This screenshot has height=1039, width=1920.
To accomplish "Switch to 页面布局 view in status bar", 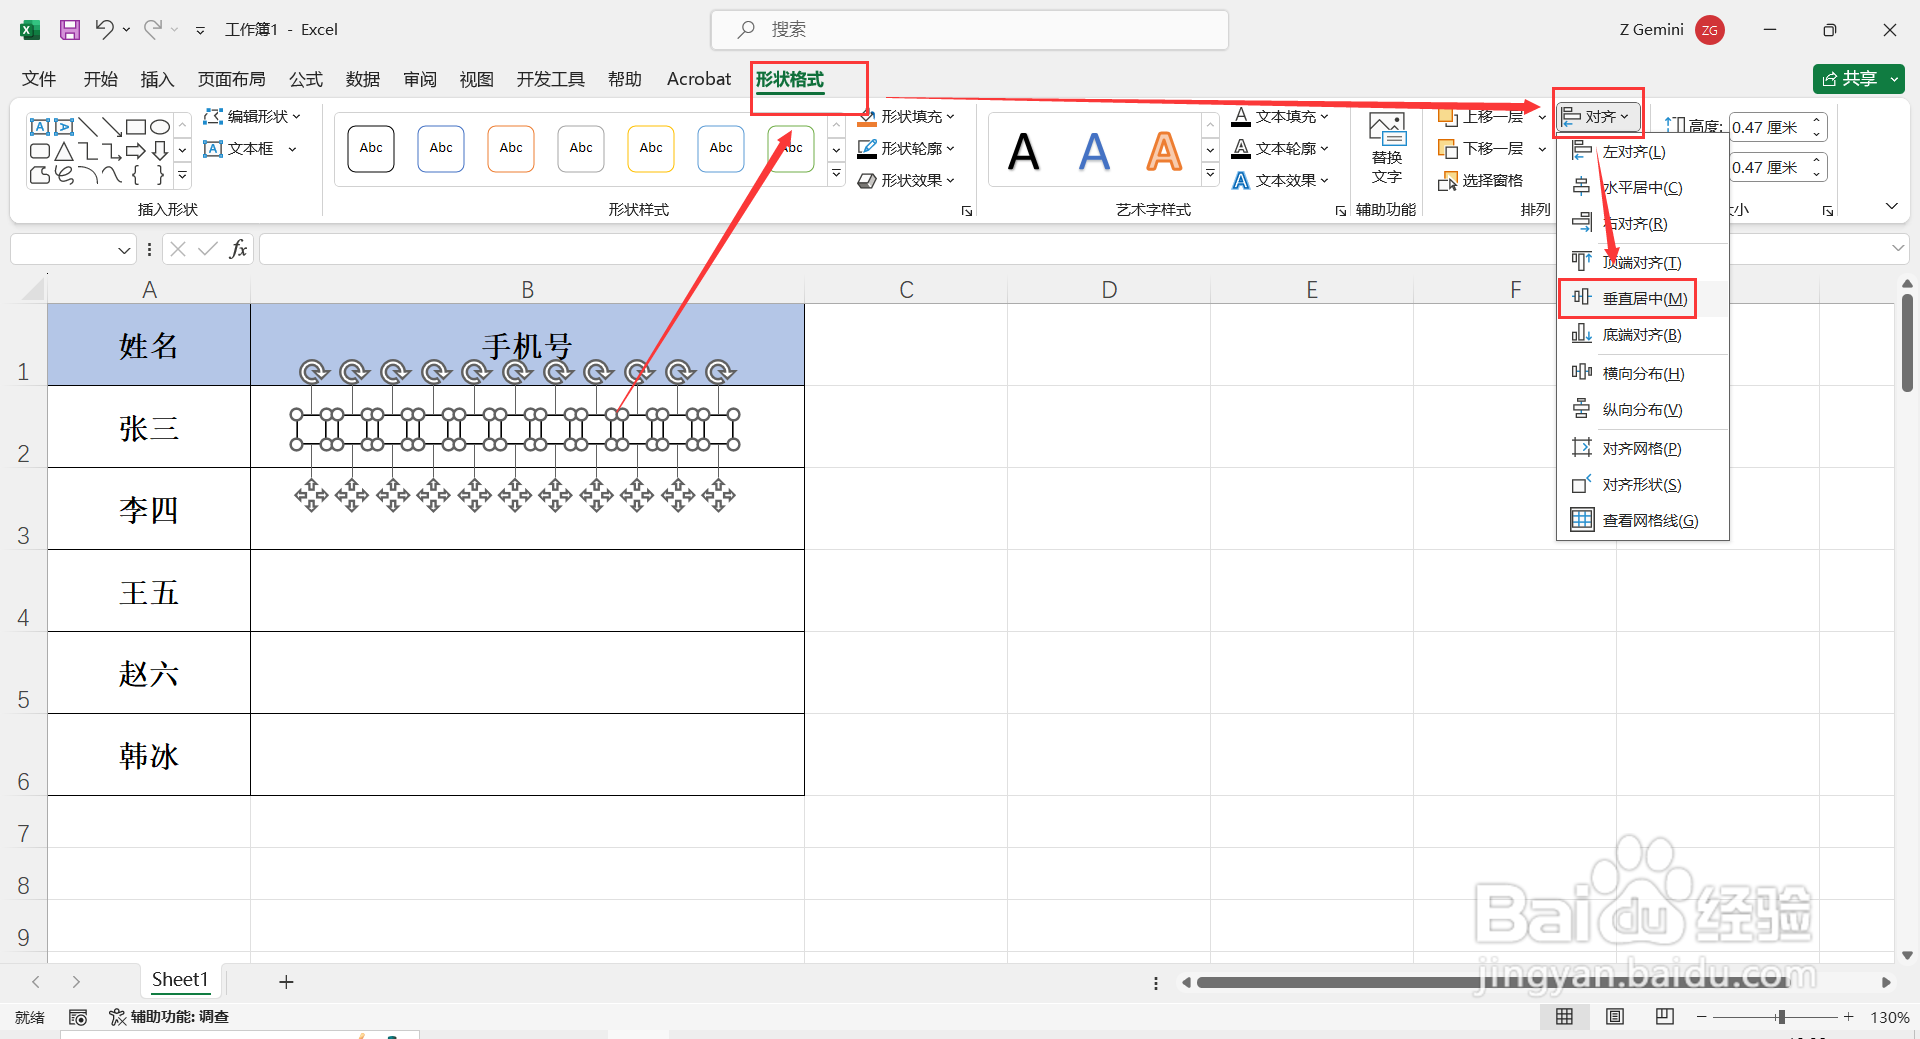I will [x=1614, y=1017].
